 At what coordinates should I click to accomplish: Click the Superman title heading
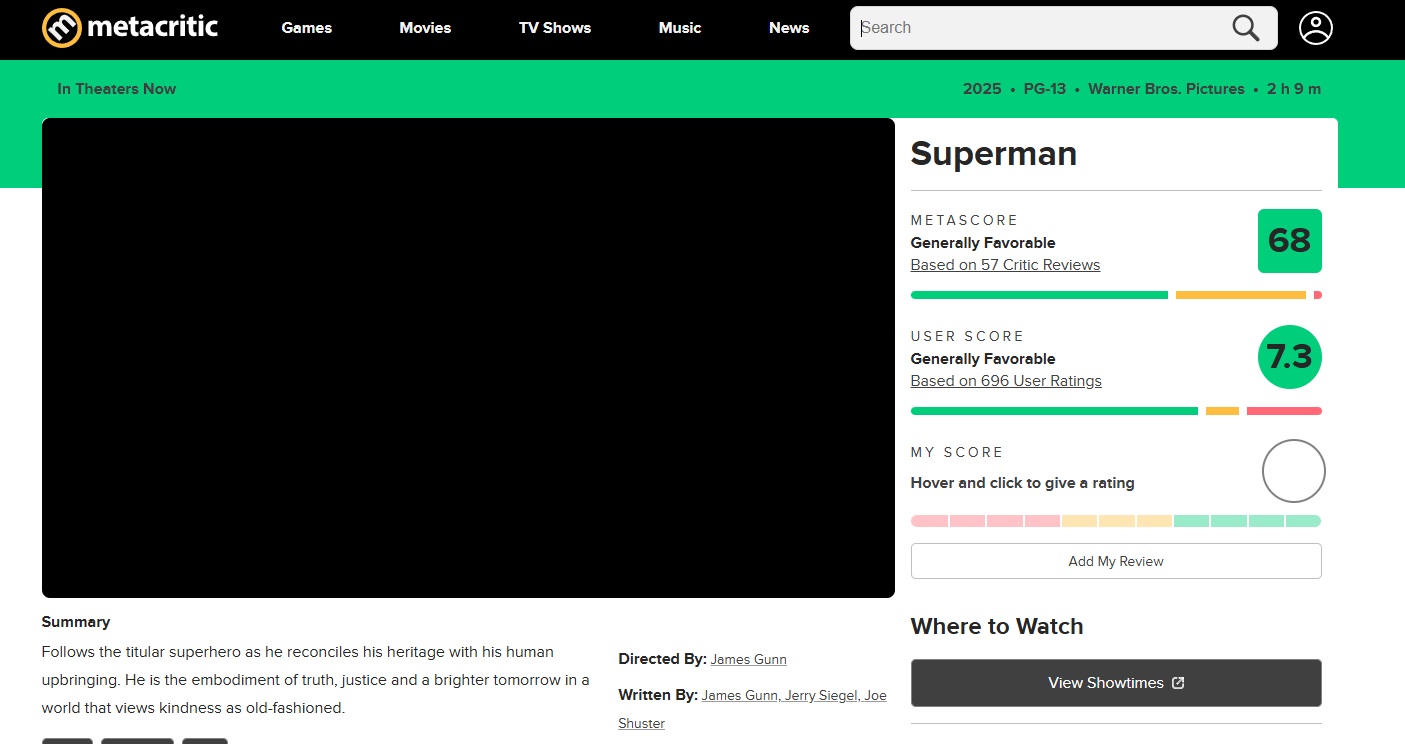(994, 154)
